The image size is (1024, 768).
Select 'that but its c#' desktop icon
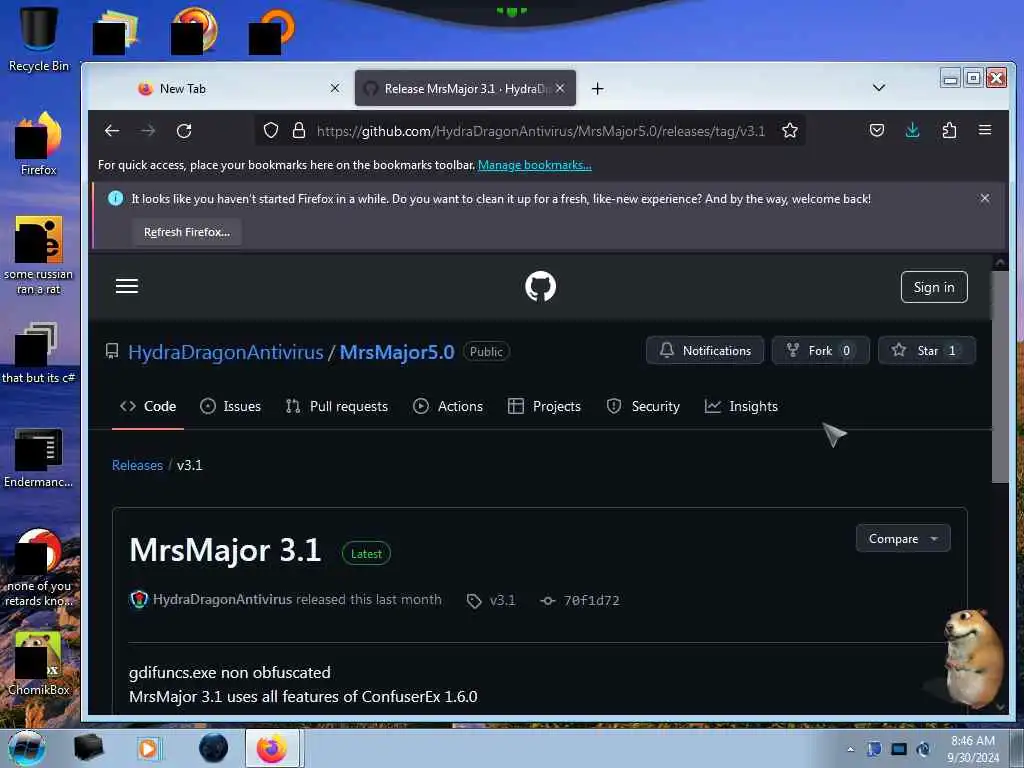tap(39, 353)
